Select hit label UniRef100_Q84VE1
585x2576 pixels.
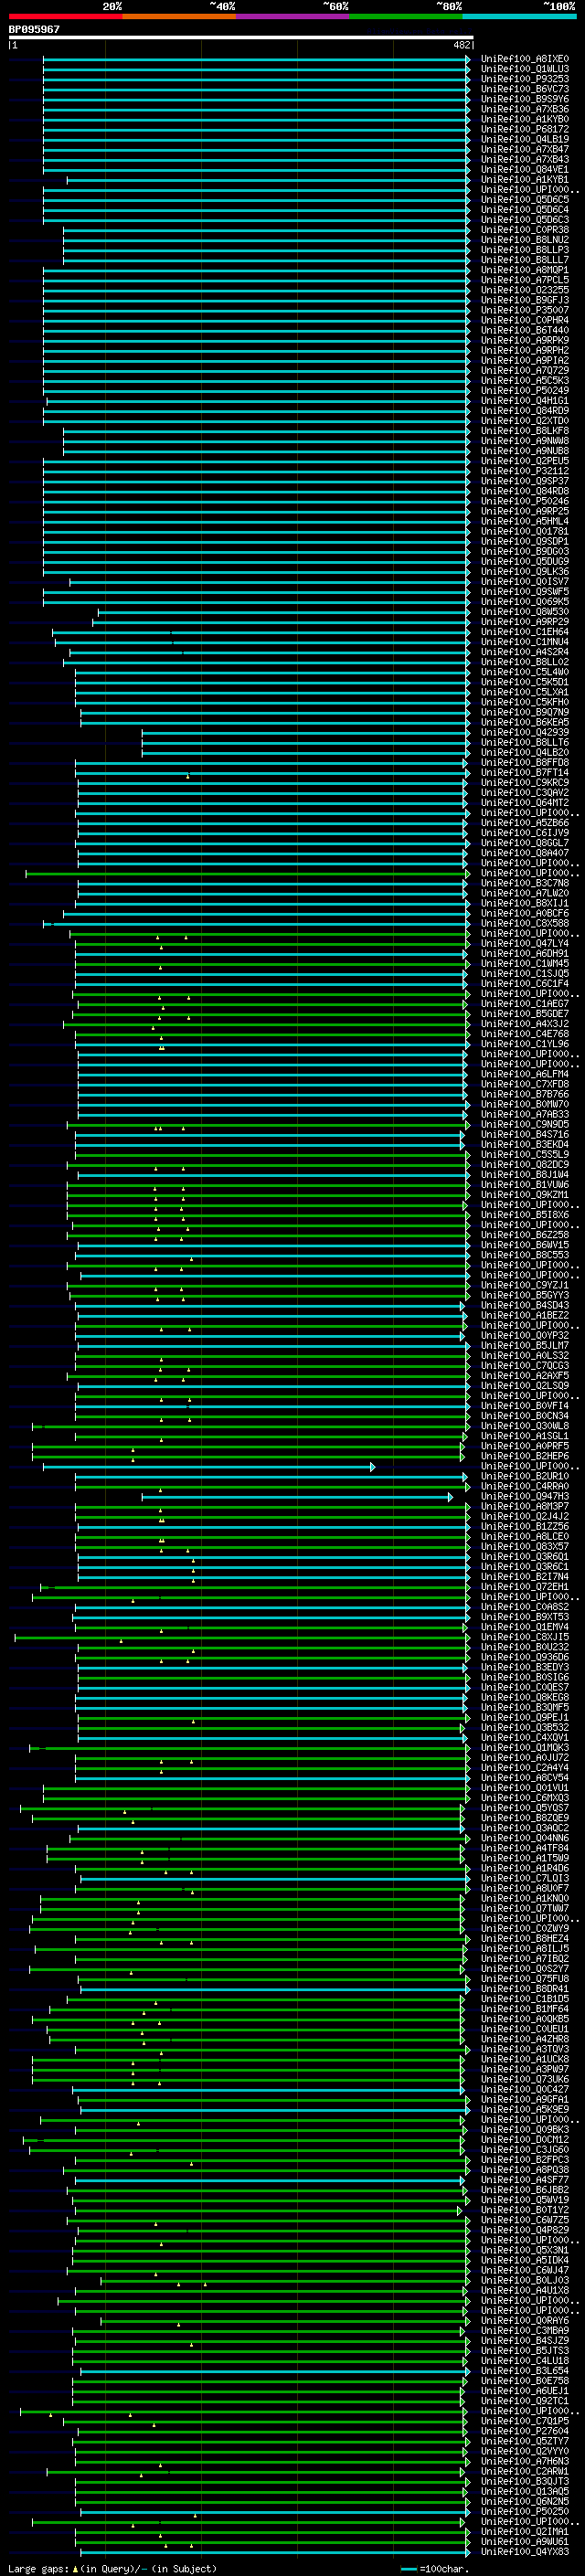(x=524, y=170)
